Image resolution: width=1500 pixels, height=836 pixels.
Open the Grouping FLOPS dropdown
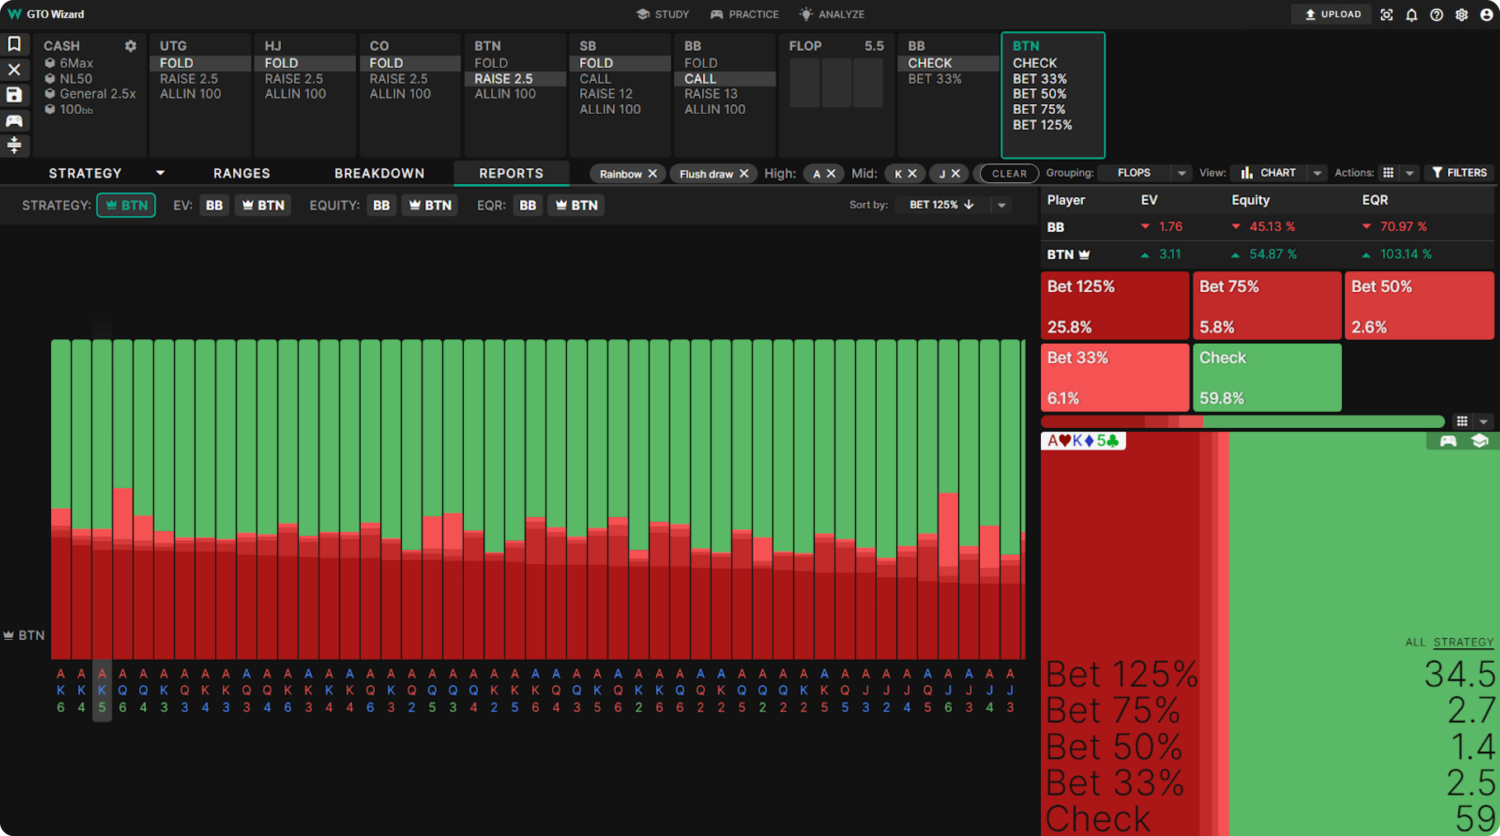(x=1144, y=173)
